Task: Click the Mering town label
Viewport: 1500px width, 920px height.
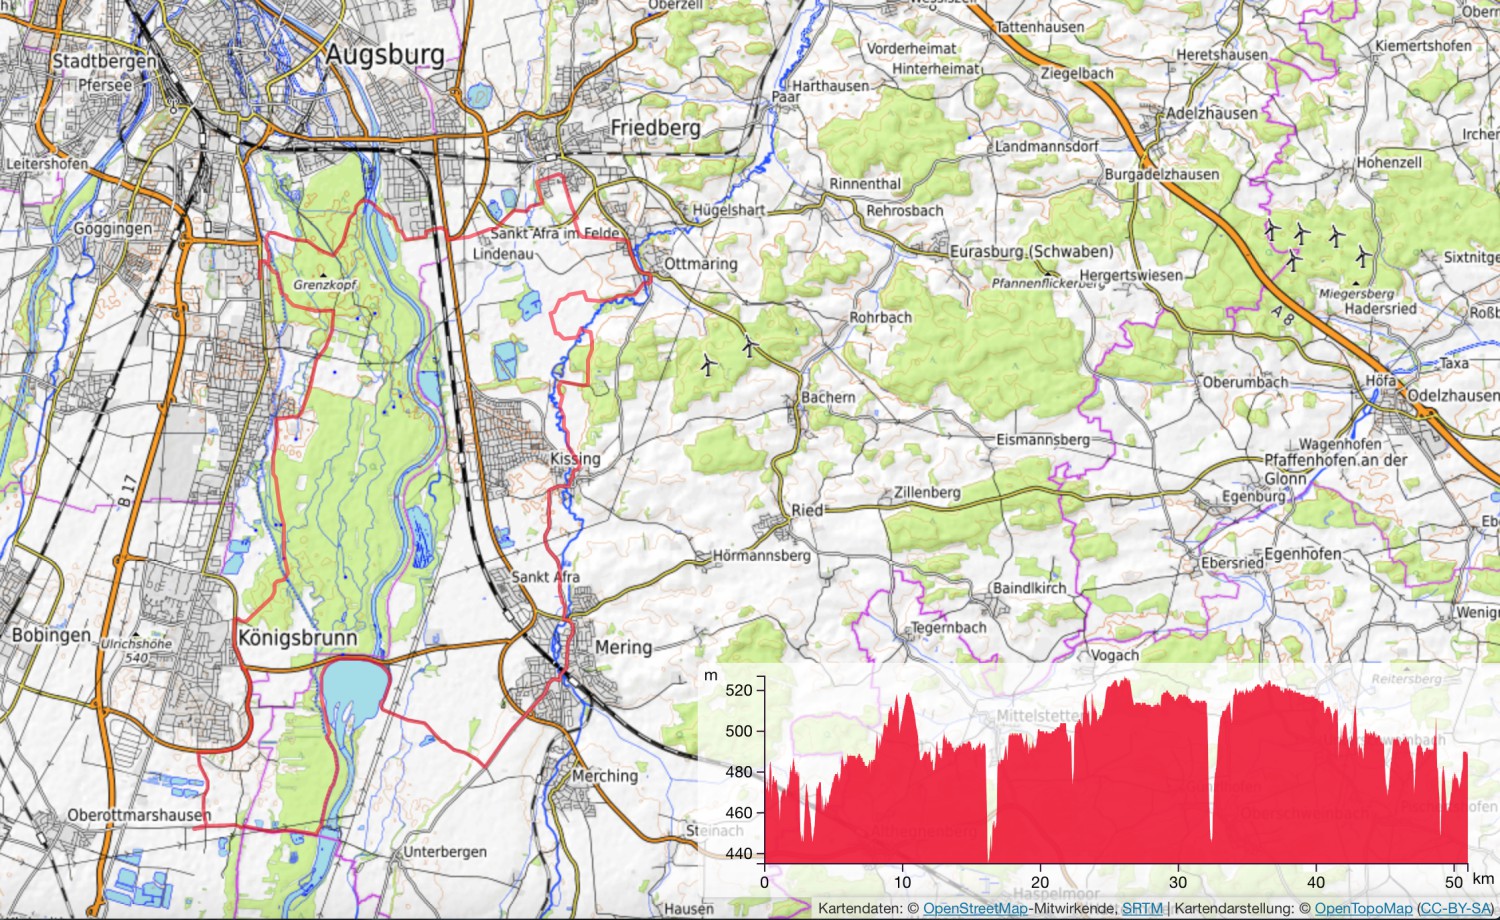Action: pos(623,647)
